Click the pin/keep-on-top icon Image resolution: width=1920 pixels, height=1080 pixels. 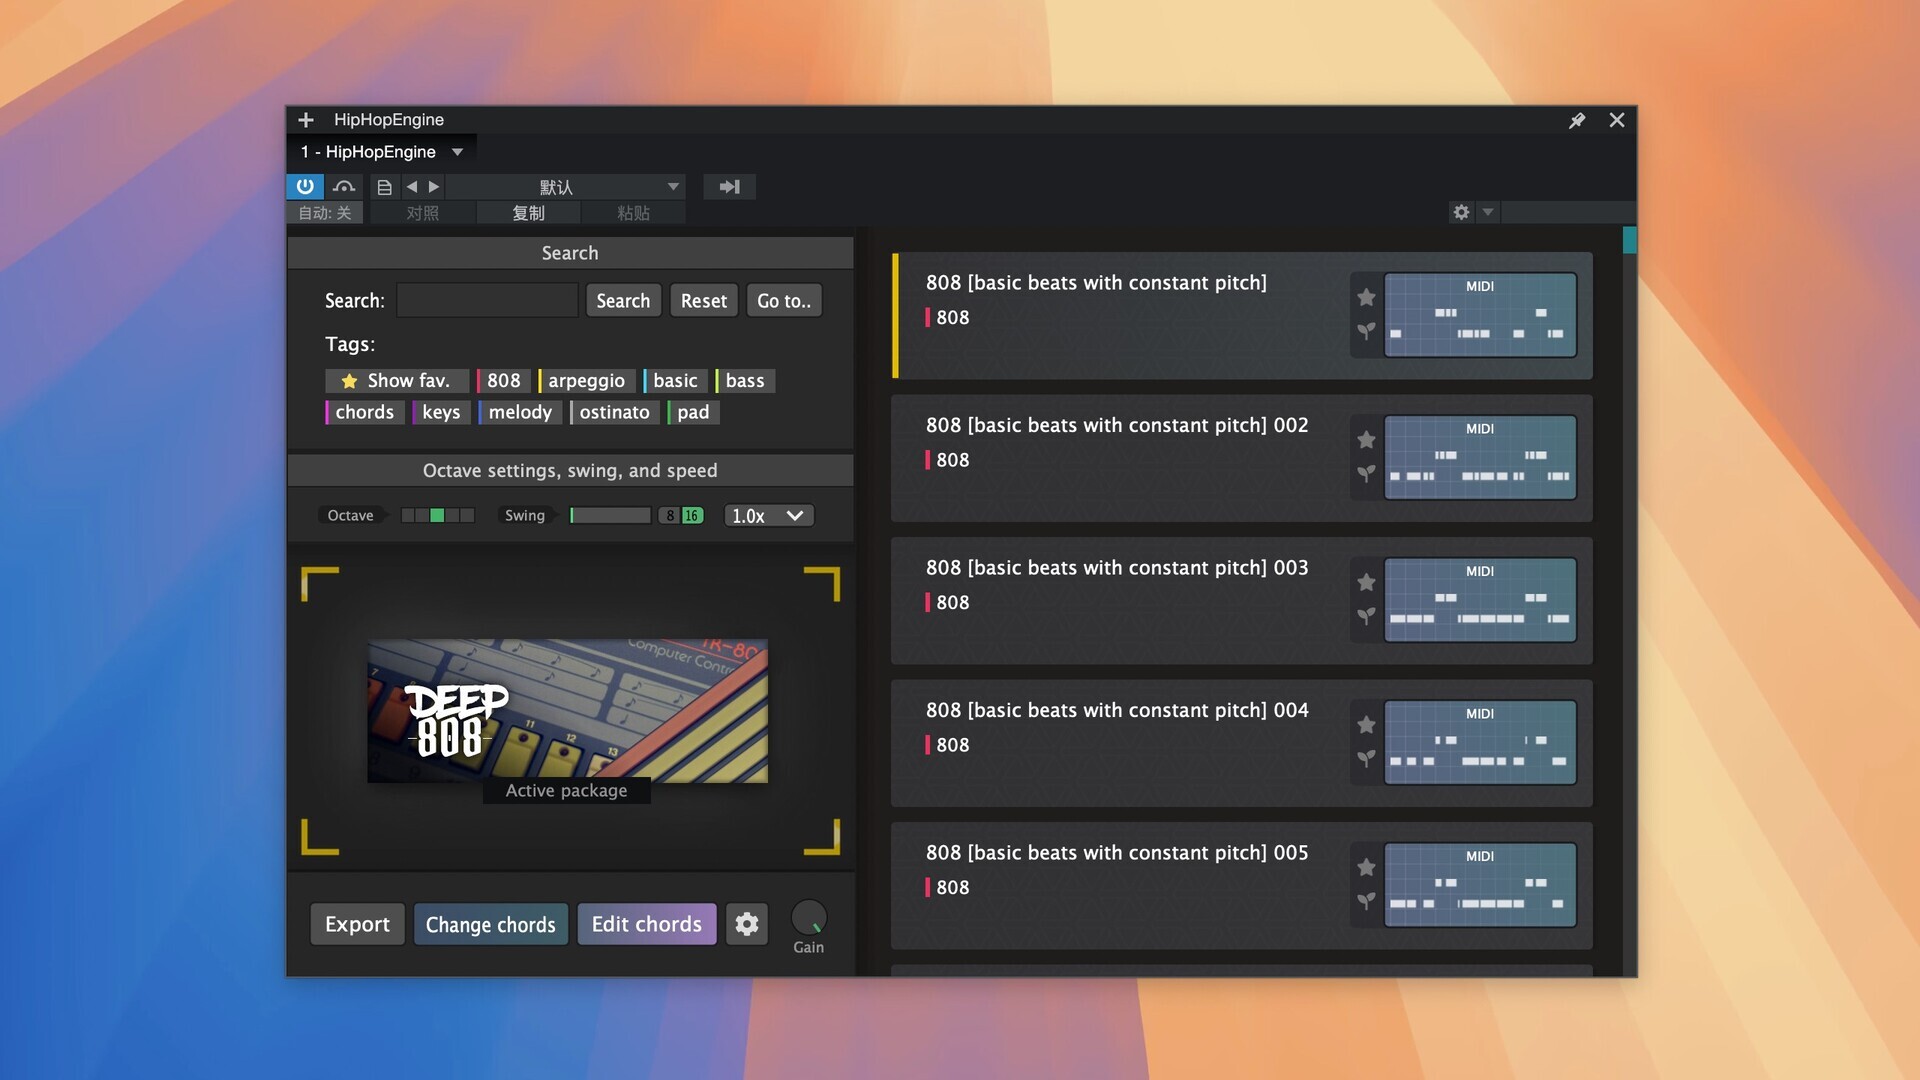pos(1576,120)
